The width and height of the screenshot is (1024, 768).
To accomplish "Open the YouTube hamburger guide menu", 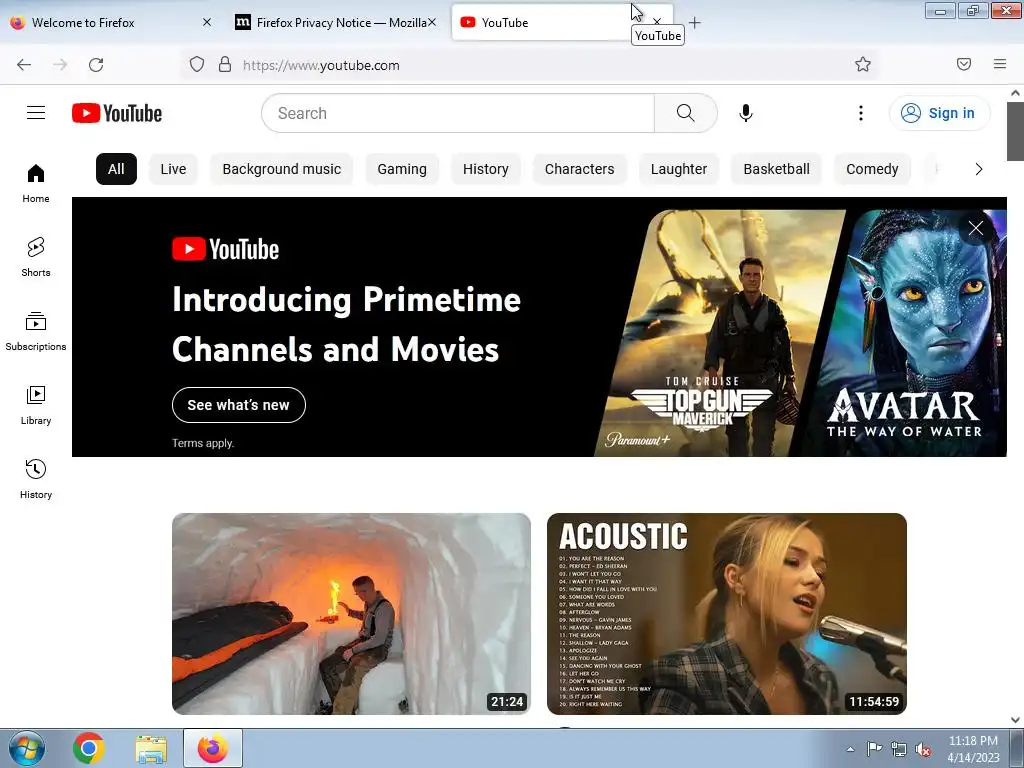I will click(36, 113).
